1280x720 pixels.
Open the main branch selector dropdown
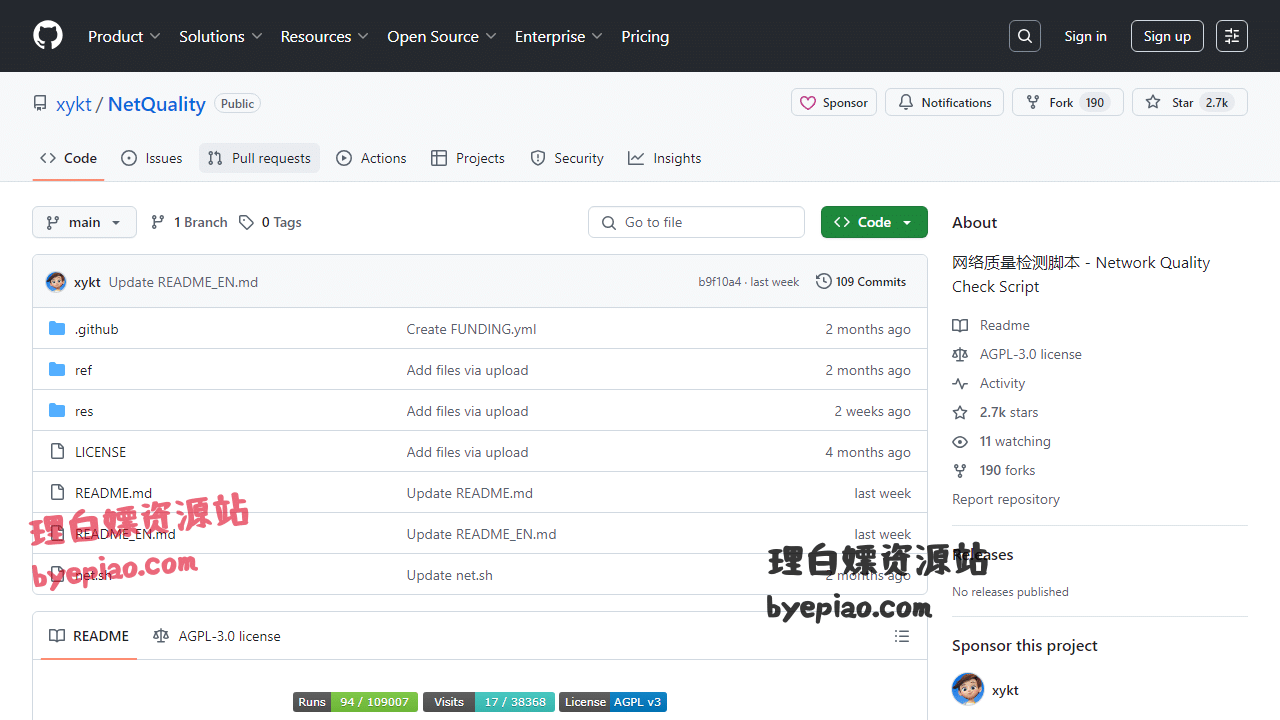(x=84, y=222)
